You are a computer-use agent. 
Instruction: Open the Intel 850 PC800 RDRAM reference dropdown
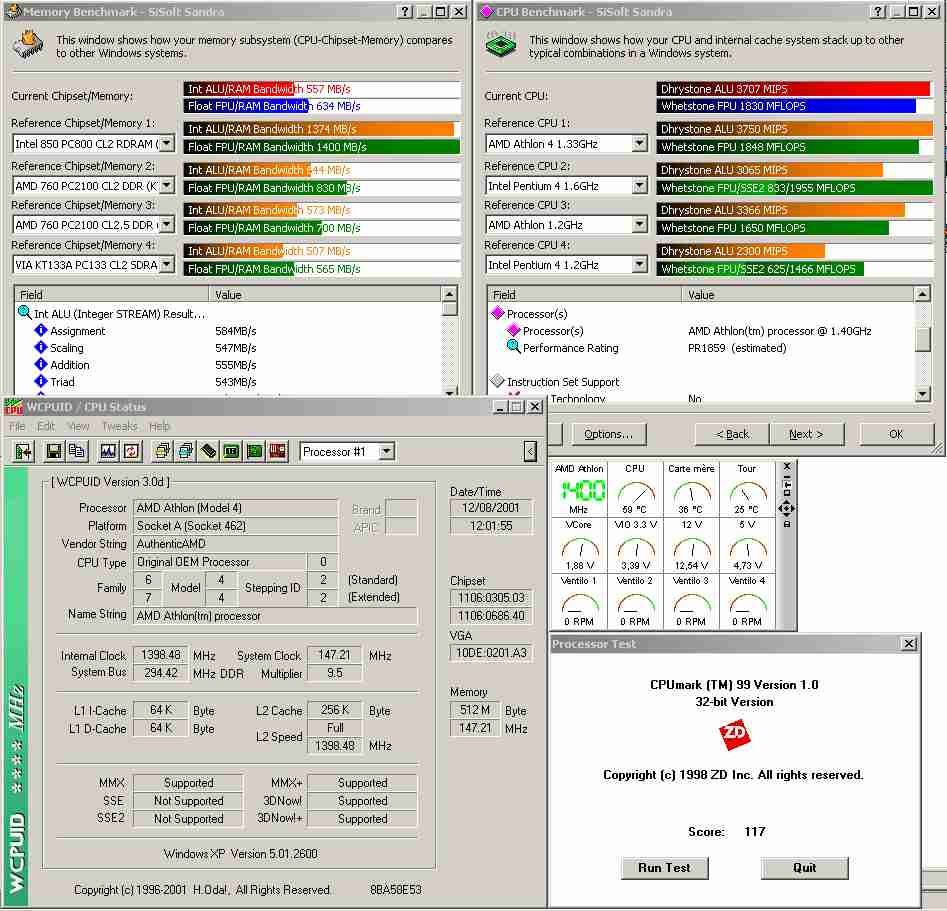click(167, 143)
